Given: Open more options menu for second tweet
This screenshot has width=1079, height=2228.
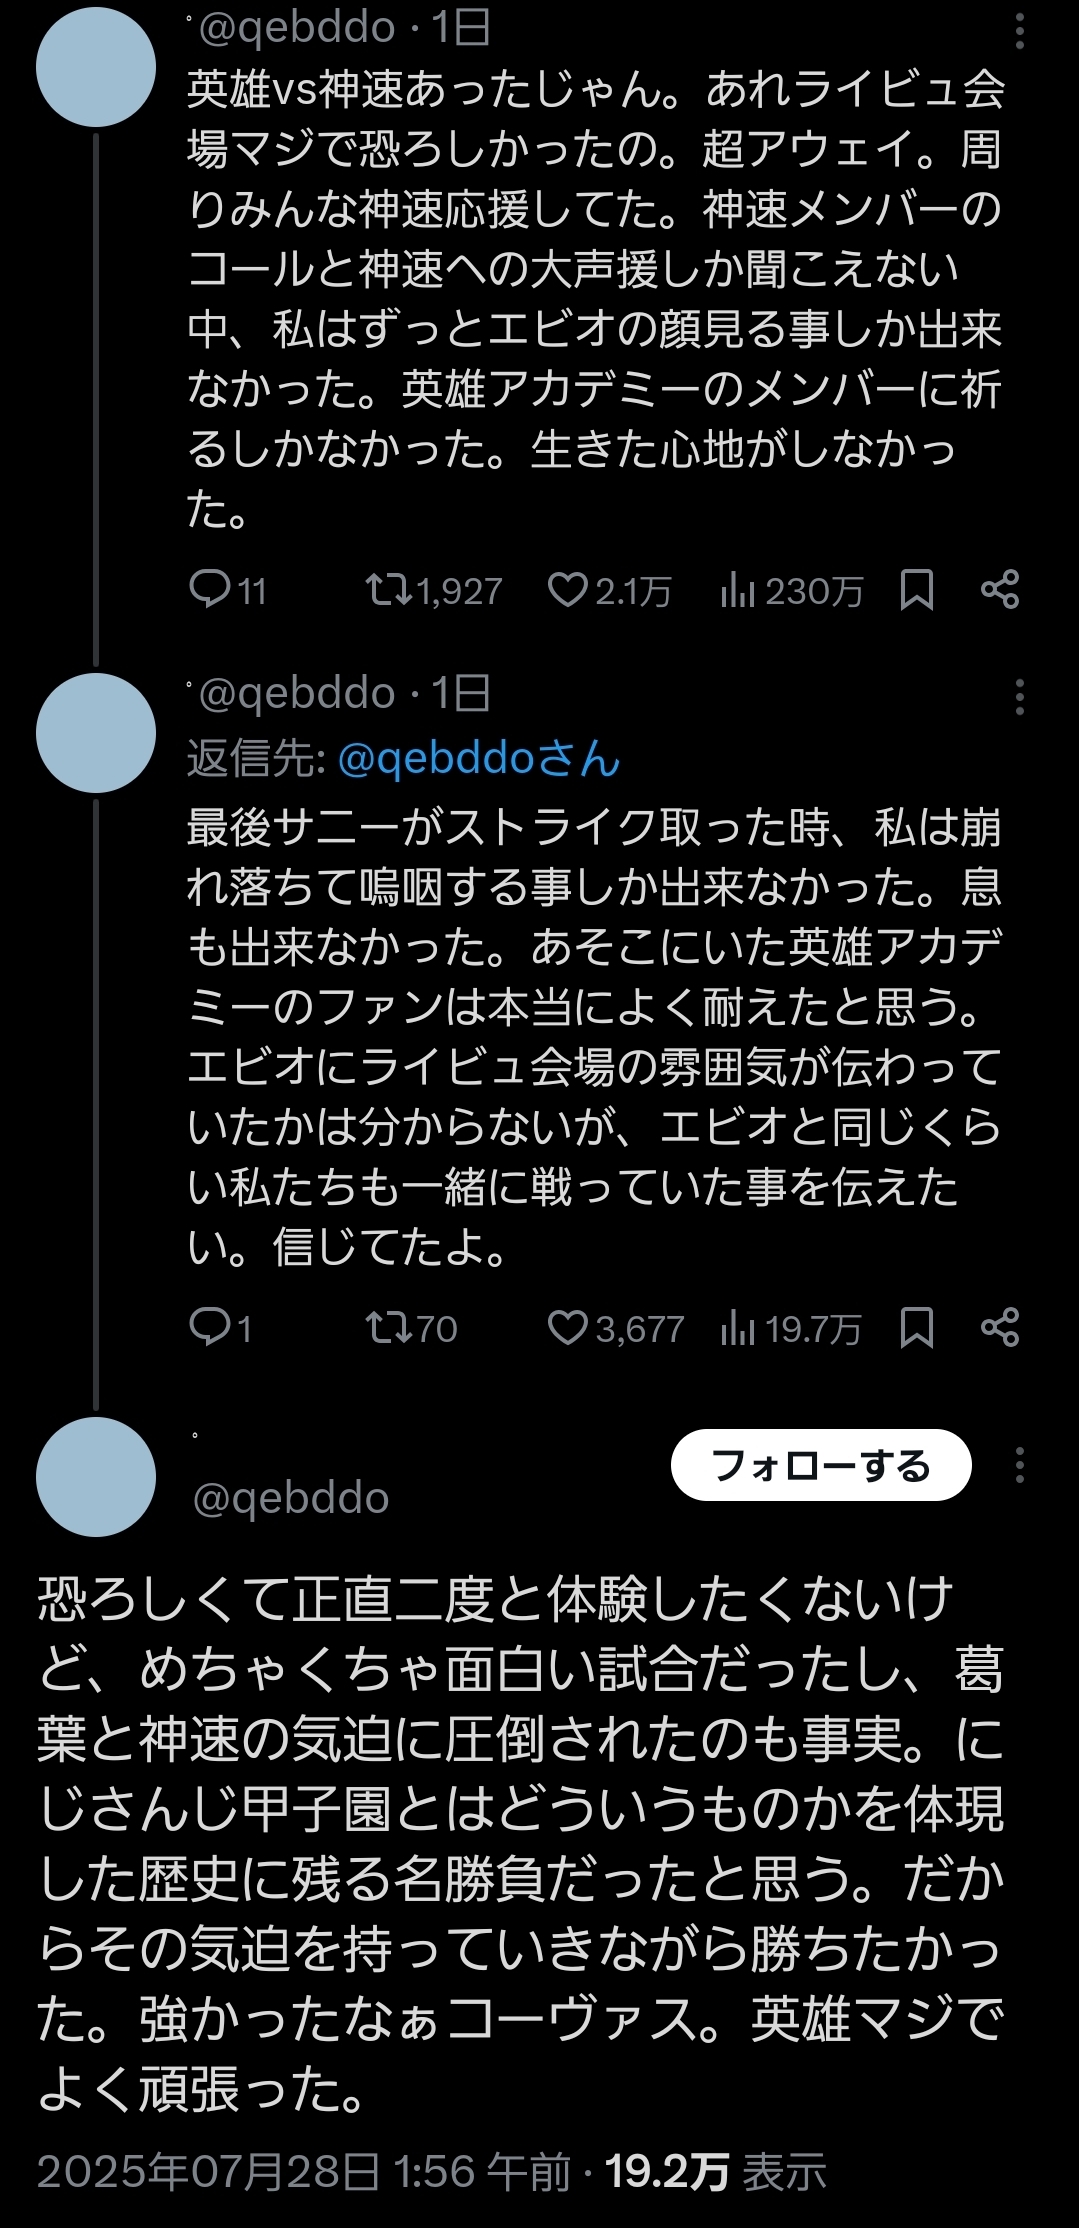Looking at the screenshot, I should coord(1019,696).
